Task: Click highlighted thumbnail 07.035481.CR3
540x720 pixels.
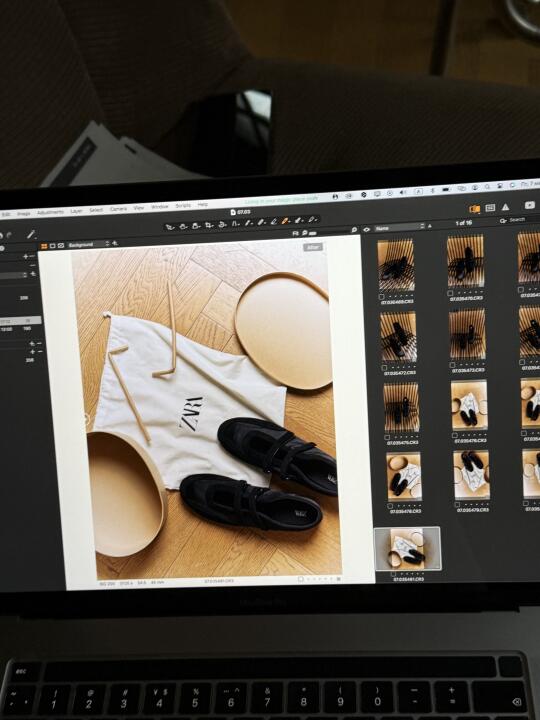Action: (x=407, y=548)
